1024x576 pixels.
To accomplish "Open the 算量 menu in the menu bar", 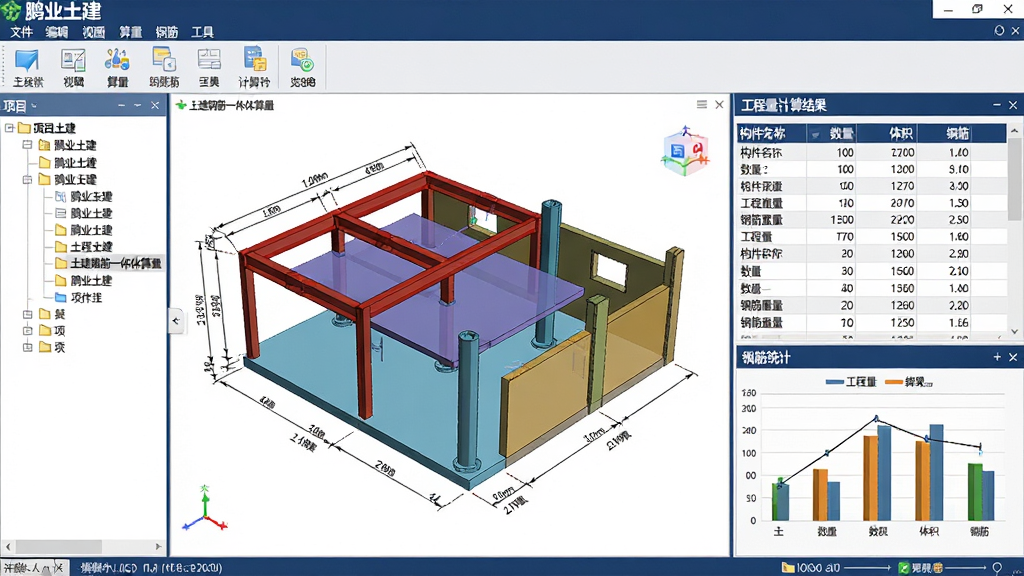I will 130,32.
